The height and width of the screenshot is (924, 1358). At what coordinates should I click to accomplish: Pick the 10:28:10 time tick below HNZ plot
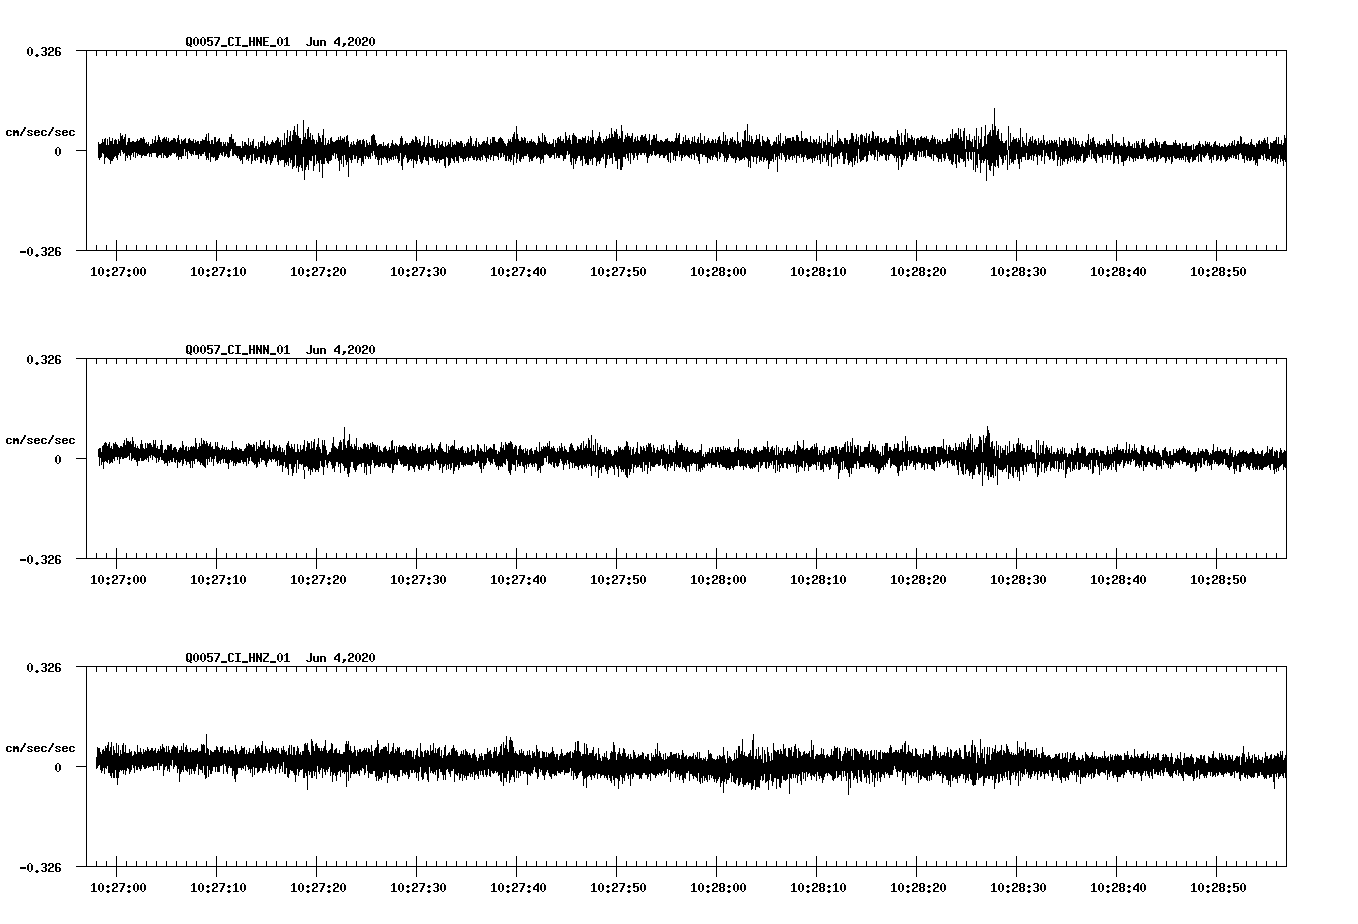pos(818,887)
